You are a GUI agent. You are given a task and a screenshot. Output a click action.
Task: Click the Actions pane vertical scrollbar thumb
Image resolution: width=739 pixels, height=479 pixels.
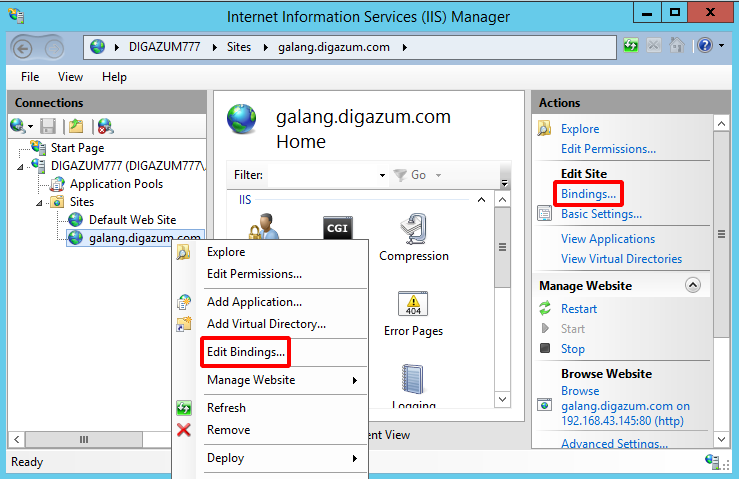[721, 234]
